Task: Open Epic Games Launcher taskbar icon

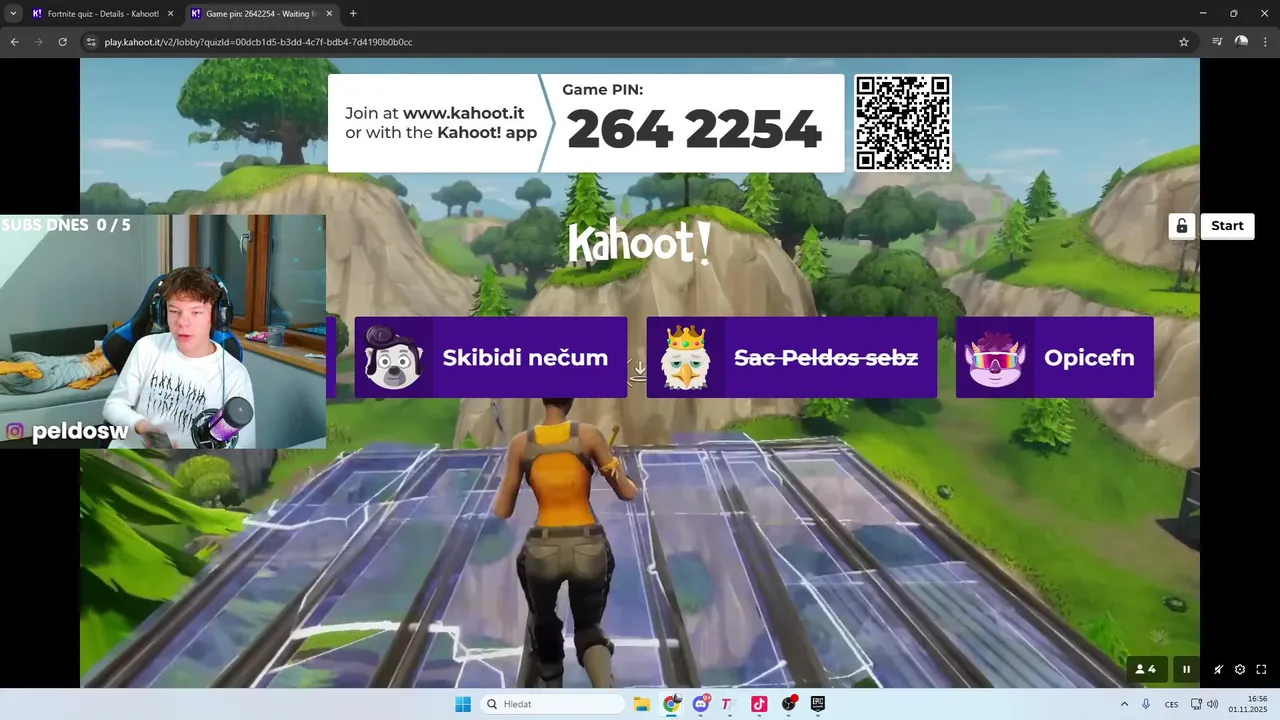Action: tap(817, 704)
